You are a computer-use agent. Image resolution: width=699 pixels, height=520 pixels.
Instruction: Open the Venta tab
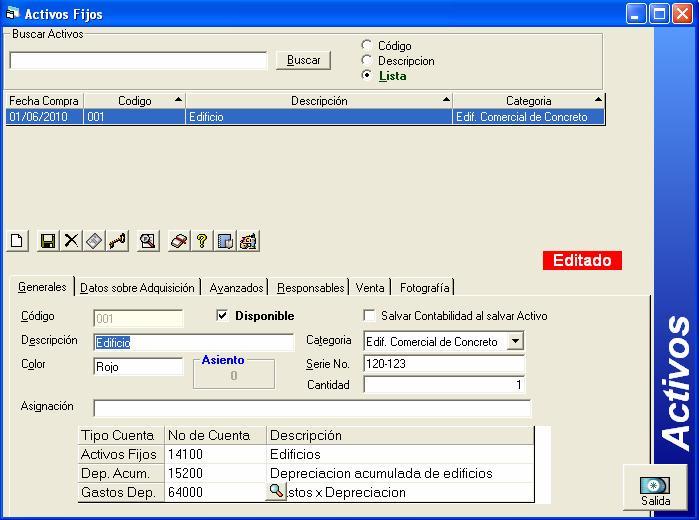370,288
